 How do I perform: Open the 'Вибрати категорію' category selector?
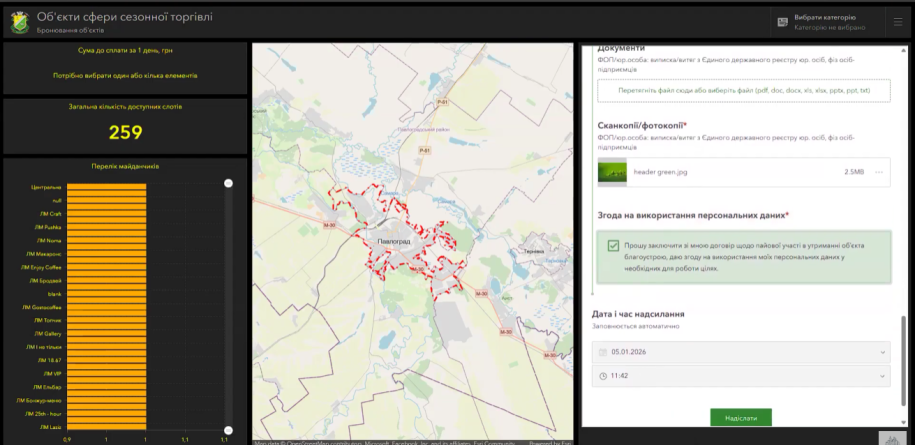point(826,22)
